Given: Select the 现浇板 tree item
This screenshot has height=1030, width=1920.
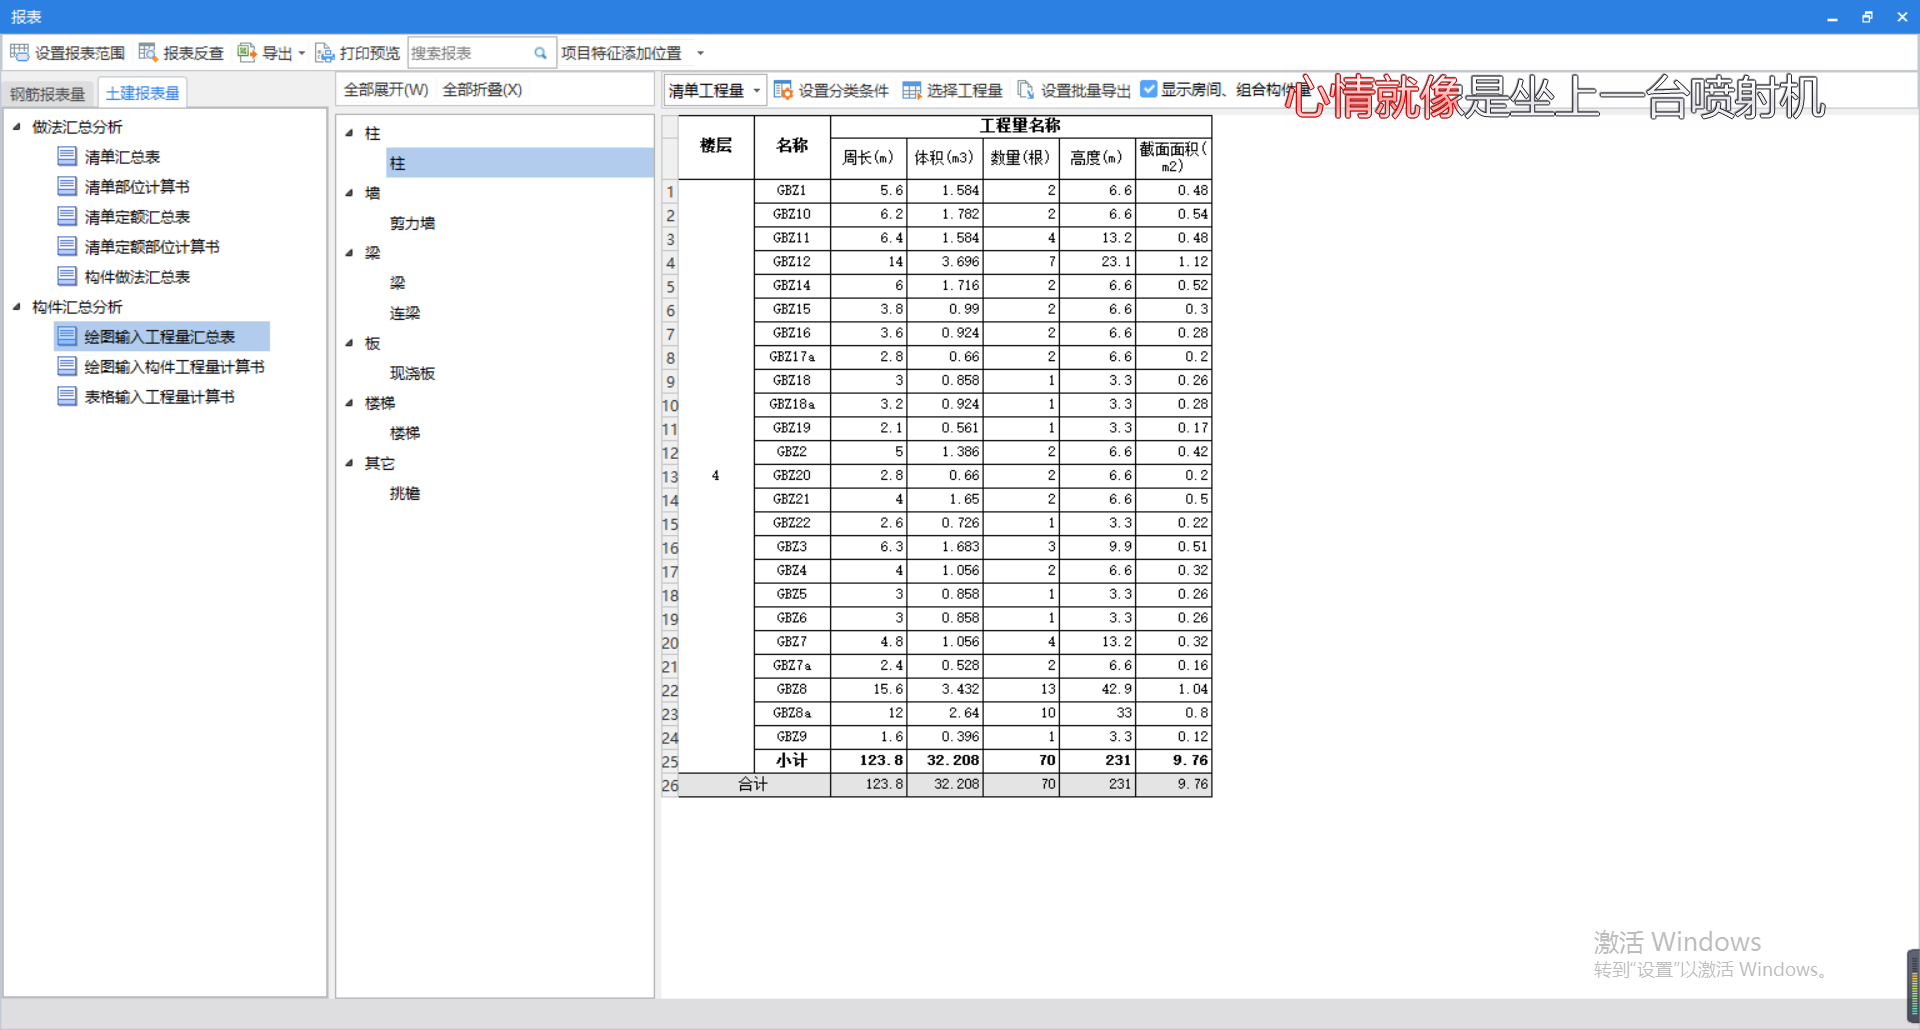Looking at the screenshot, I should coord(412,373).
